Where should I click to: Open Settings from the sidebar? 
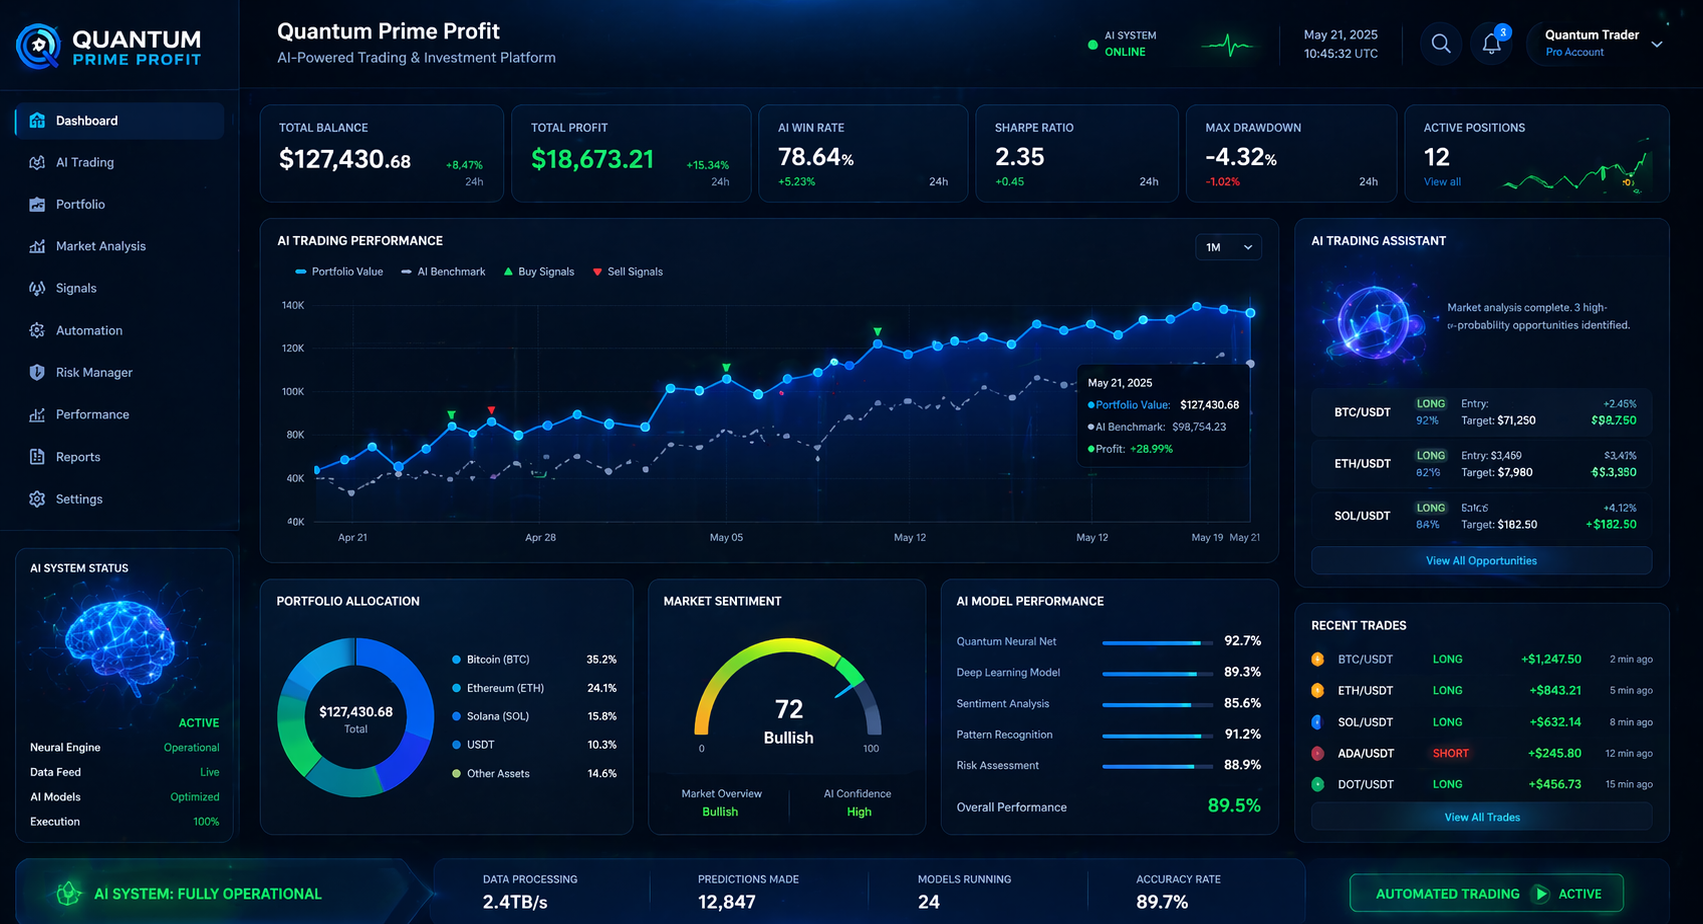[x=78, y=499]
